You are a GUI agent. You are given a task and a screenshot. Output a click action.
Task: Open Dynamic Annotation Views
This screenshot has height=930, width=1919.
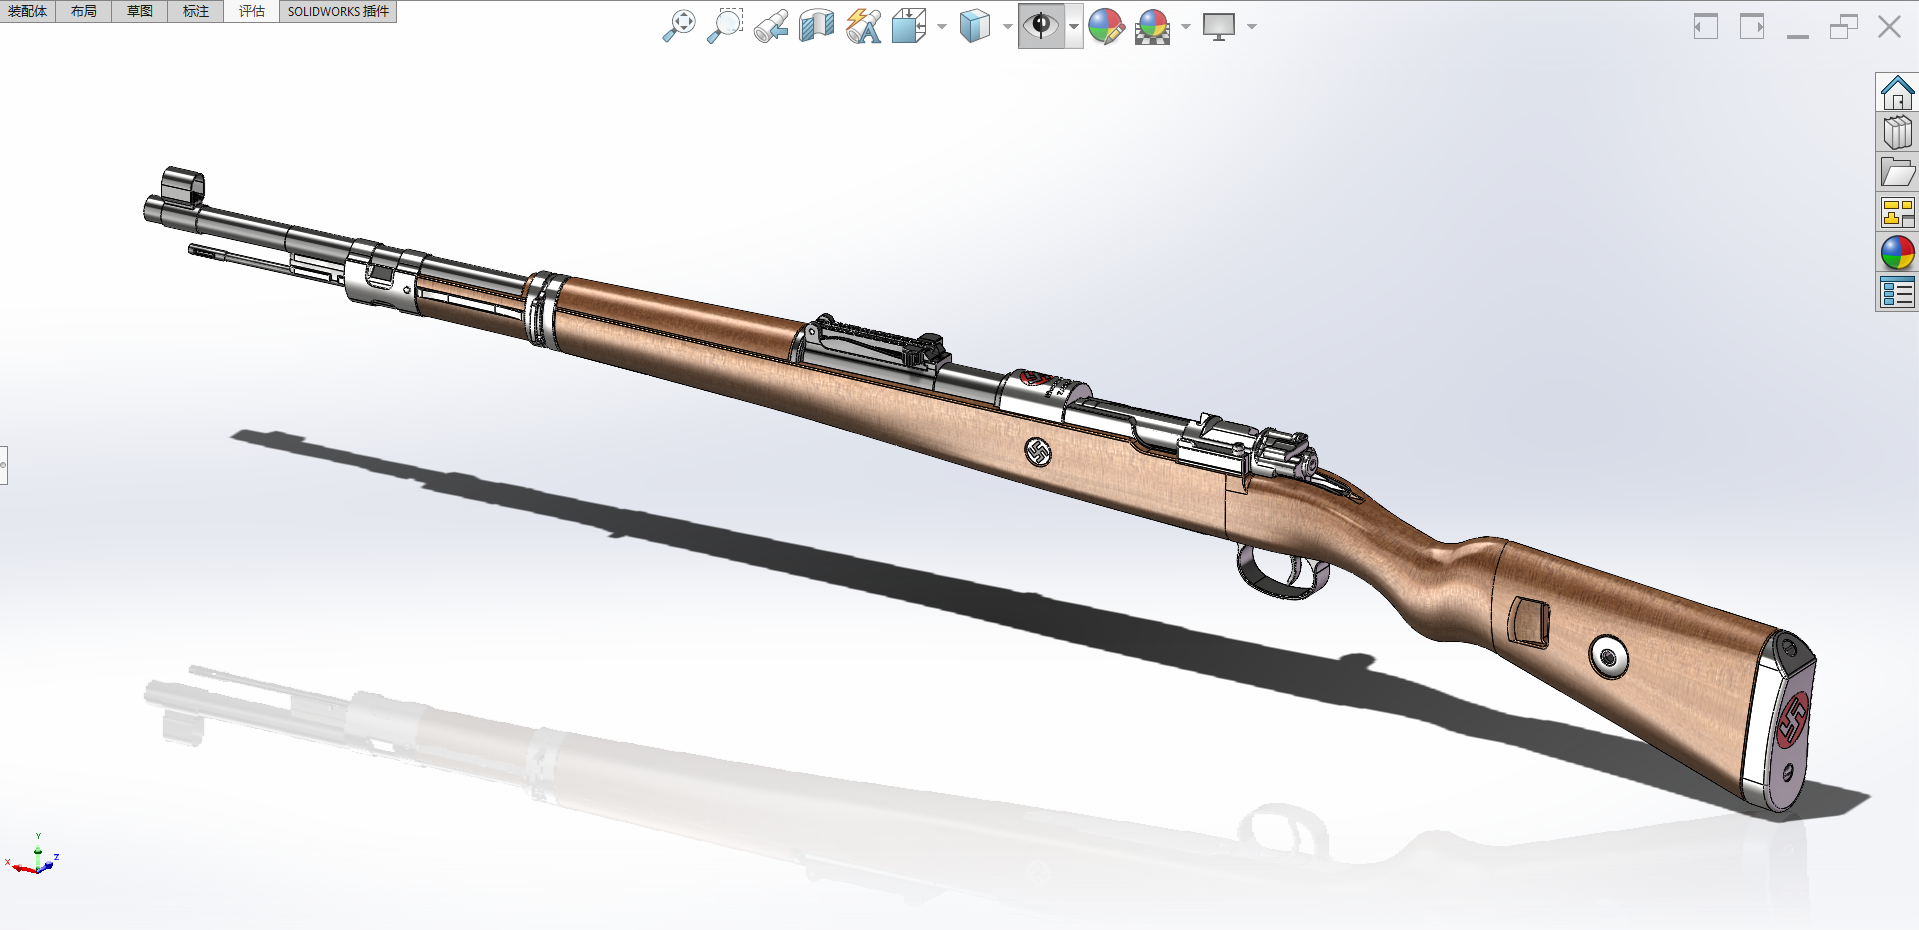[863, 26]
